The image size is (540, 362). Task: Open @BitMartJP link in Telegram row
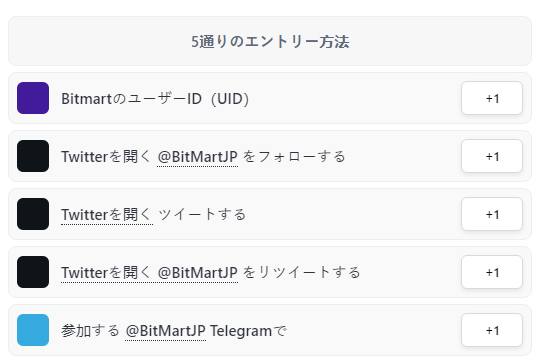point(165,331)
